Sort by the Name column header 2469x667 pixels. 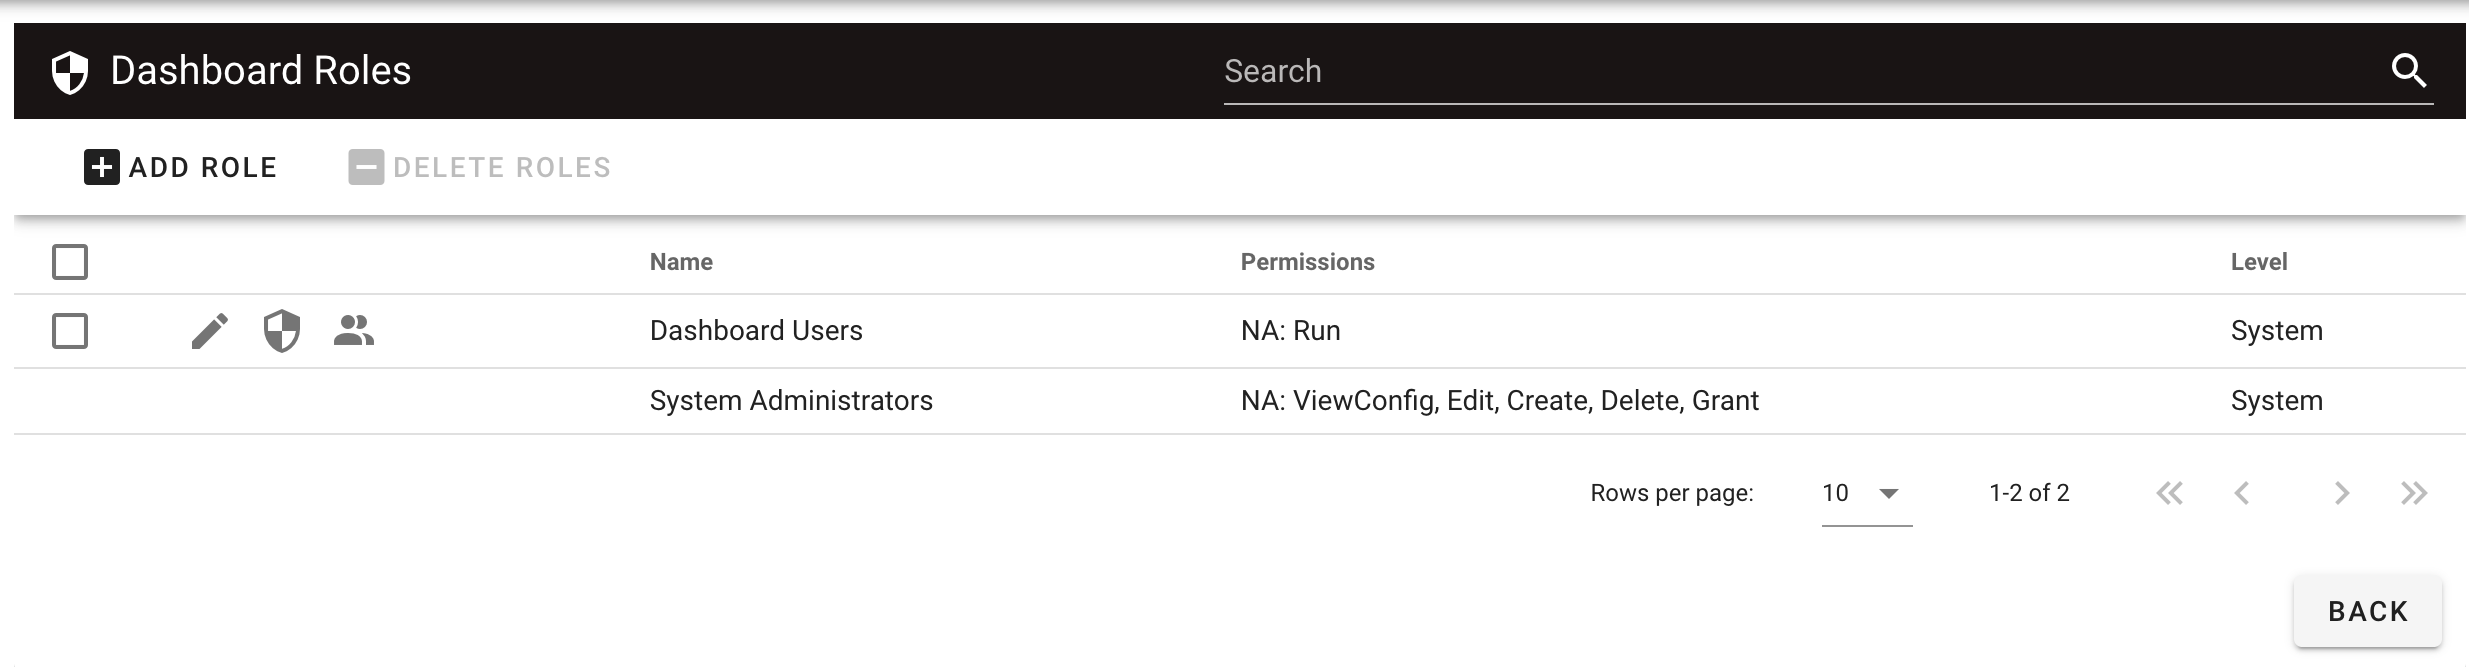(681, 261)
